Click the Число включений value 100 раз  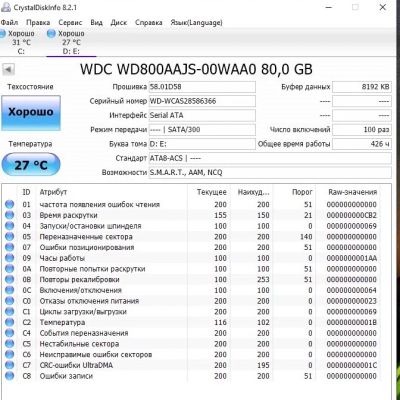click(x=362, y=130)
